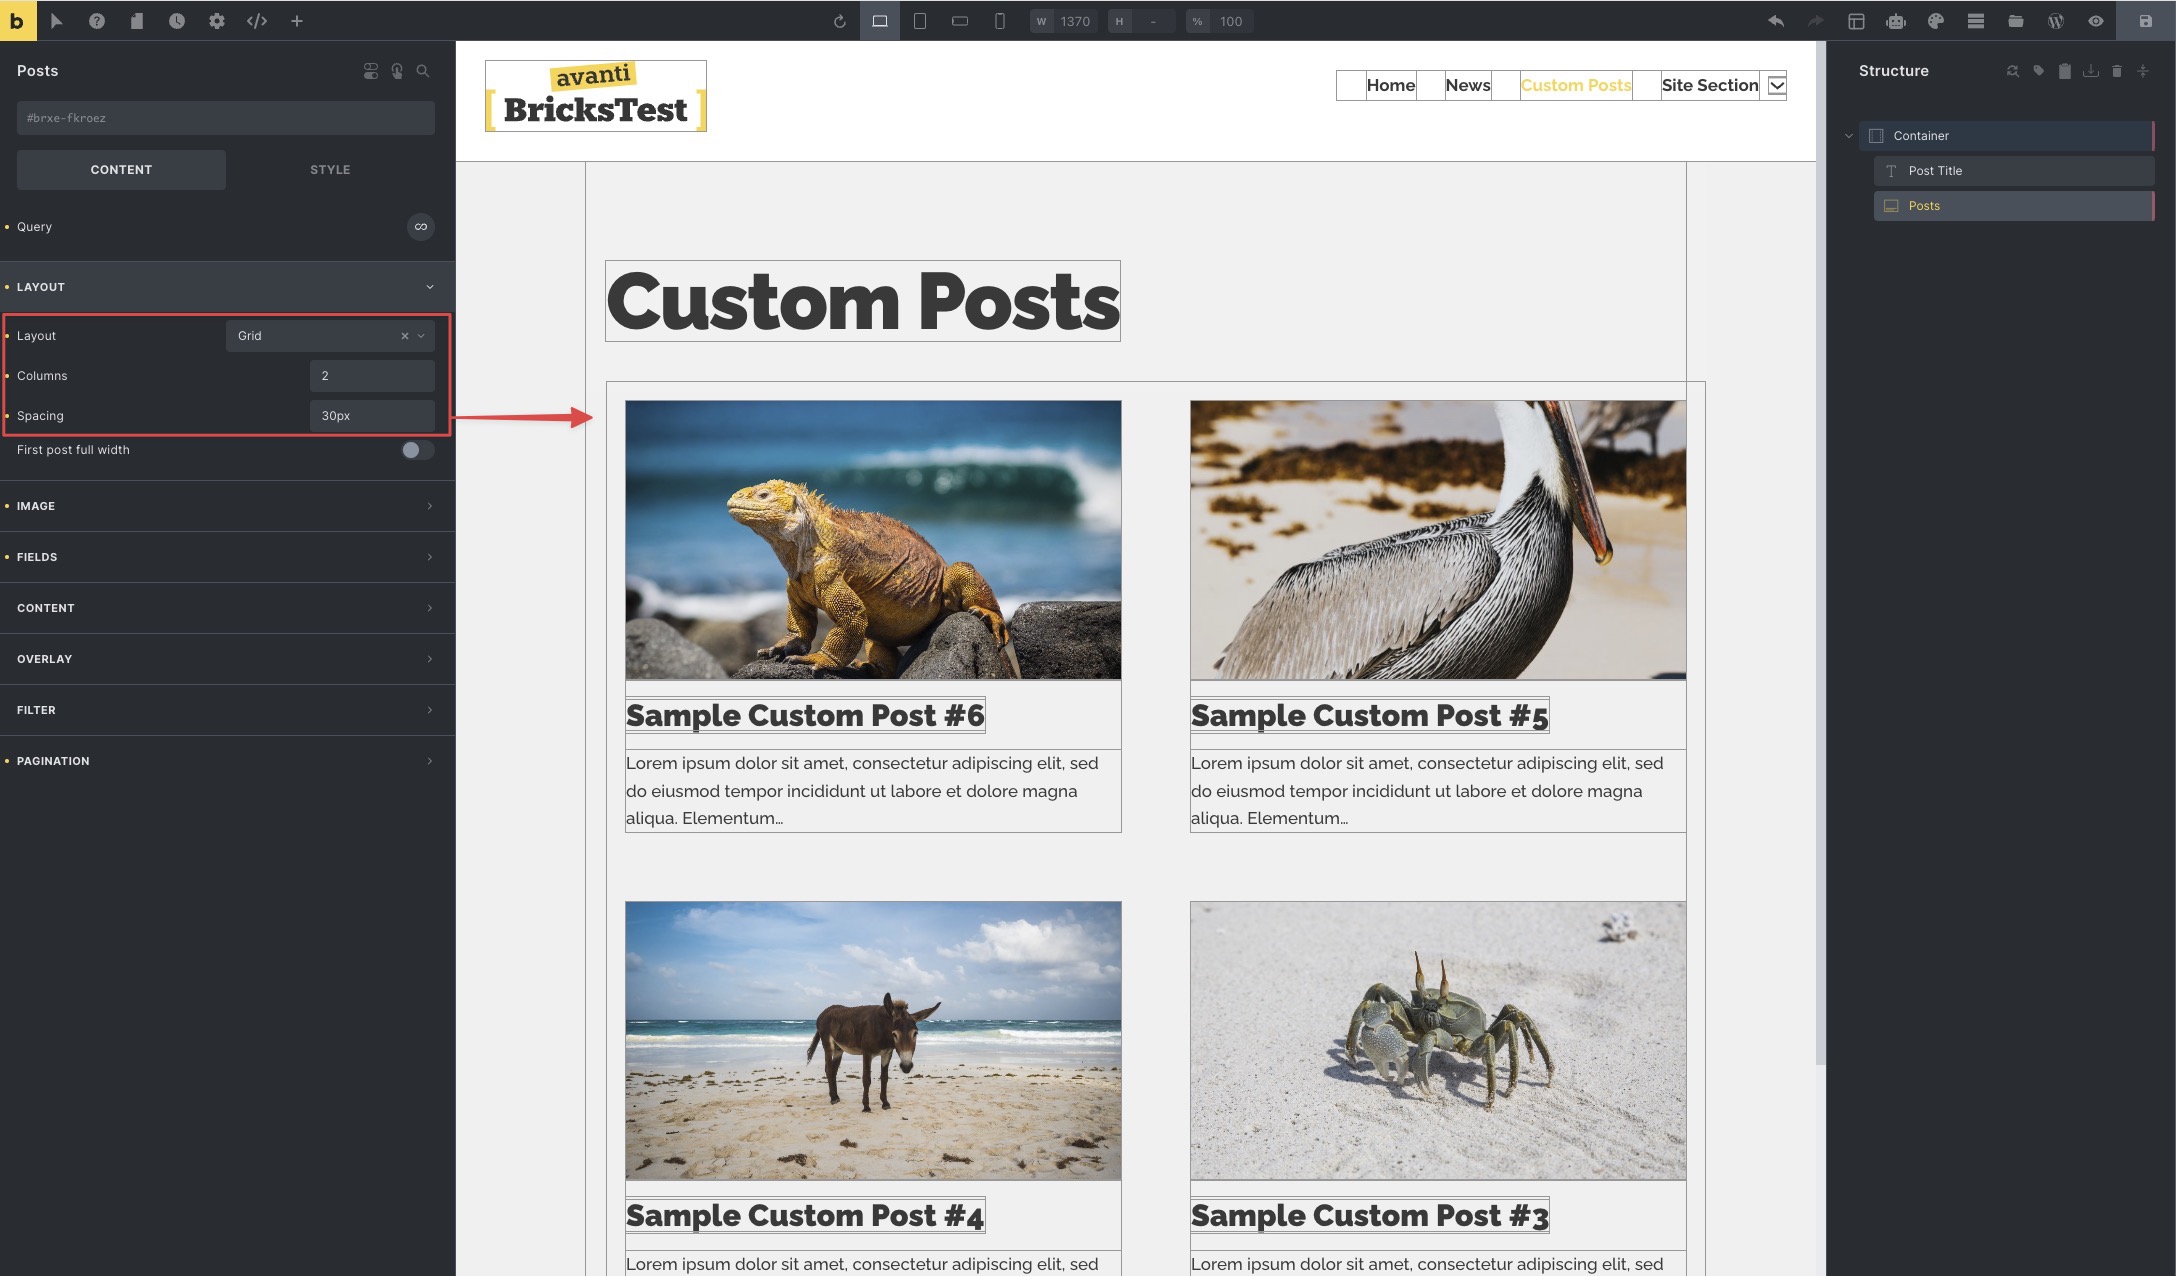Screen dimensions: 2176x1276
Task: Expand the PAGINATION section
Action: point(227,761)
